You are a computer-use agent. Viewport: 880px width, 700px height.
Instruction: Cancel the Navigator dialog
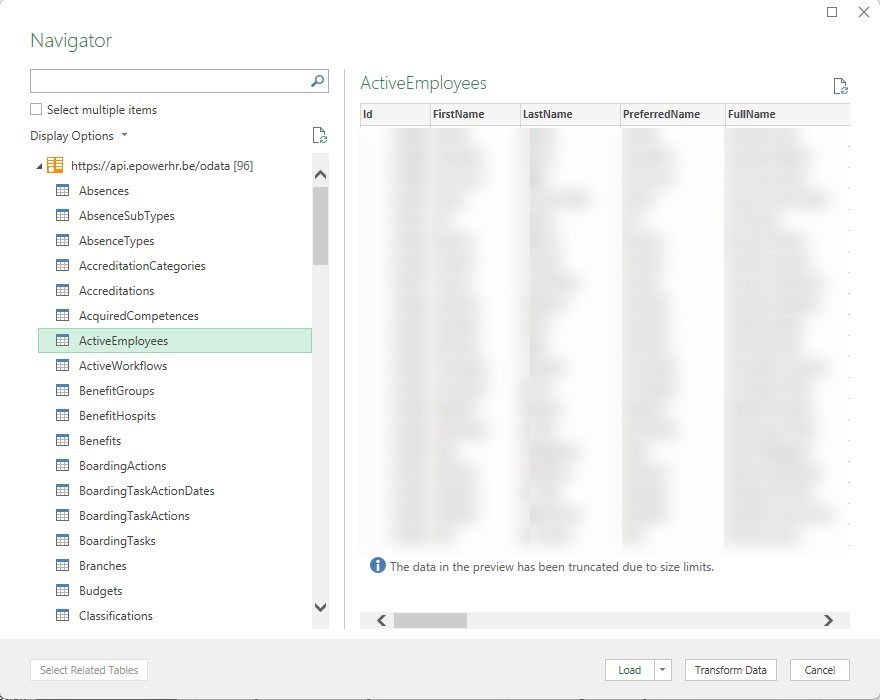[819, 670]
